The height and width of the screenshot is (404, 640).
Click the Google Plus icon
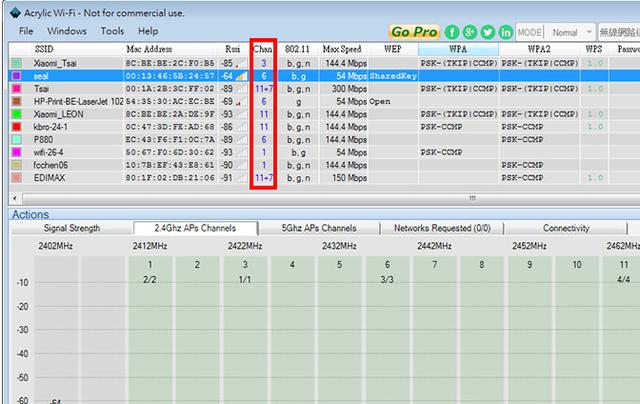coord(470,32)
